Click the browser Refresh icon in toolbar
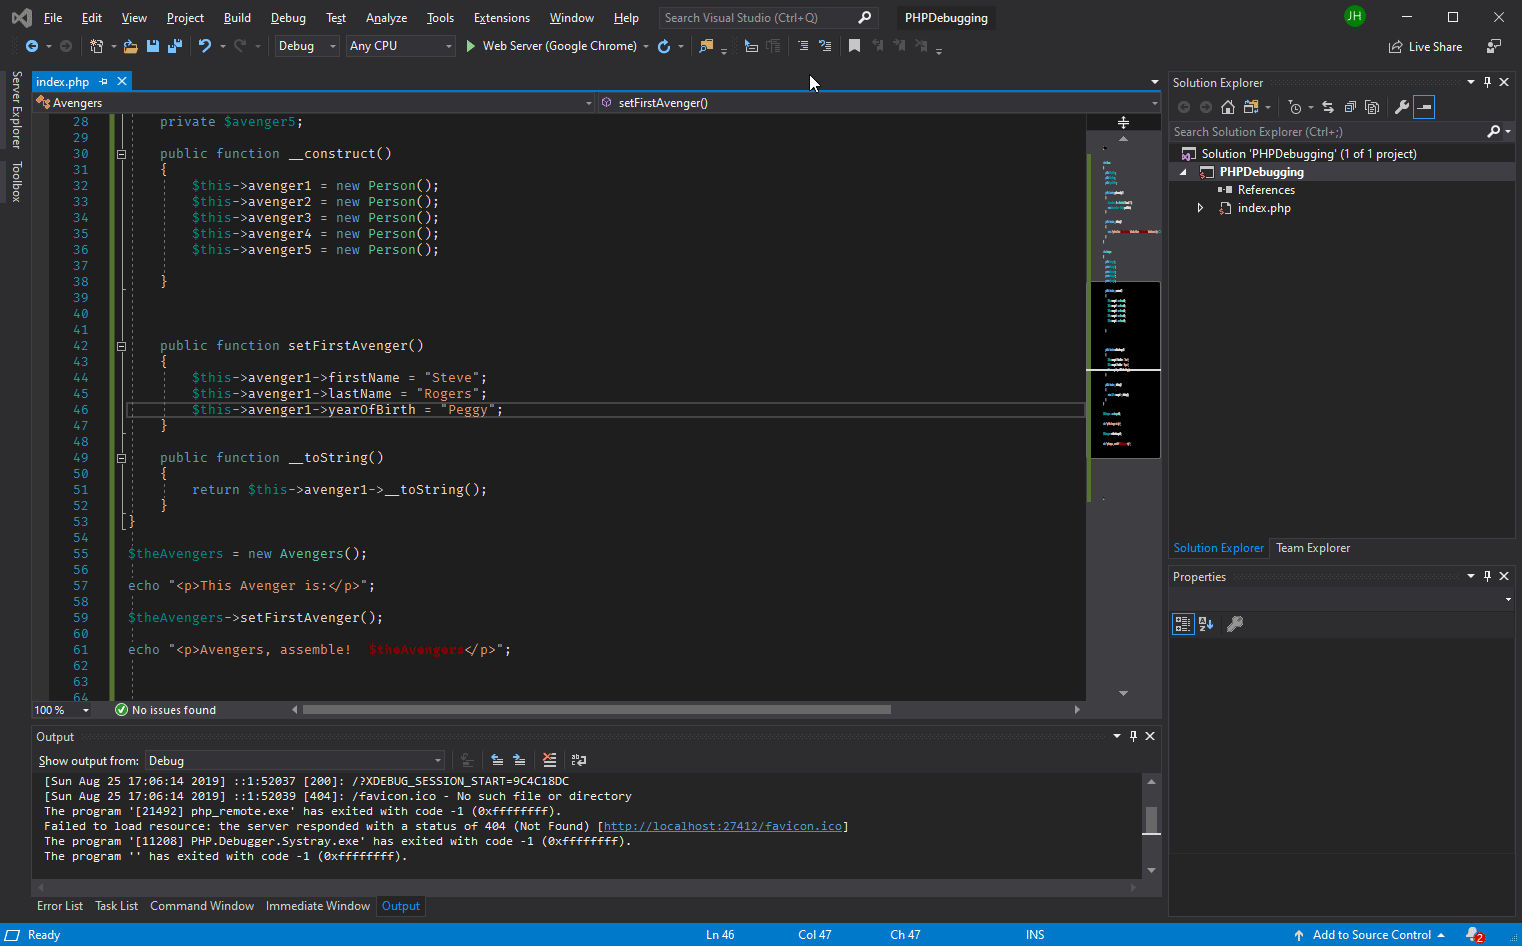 [664, 46]
